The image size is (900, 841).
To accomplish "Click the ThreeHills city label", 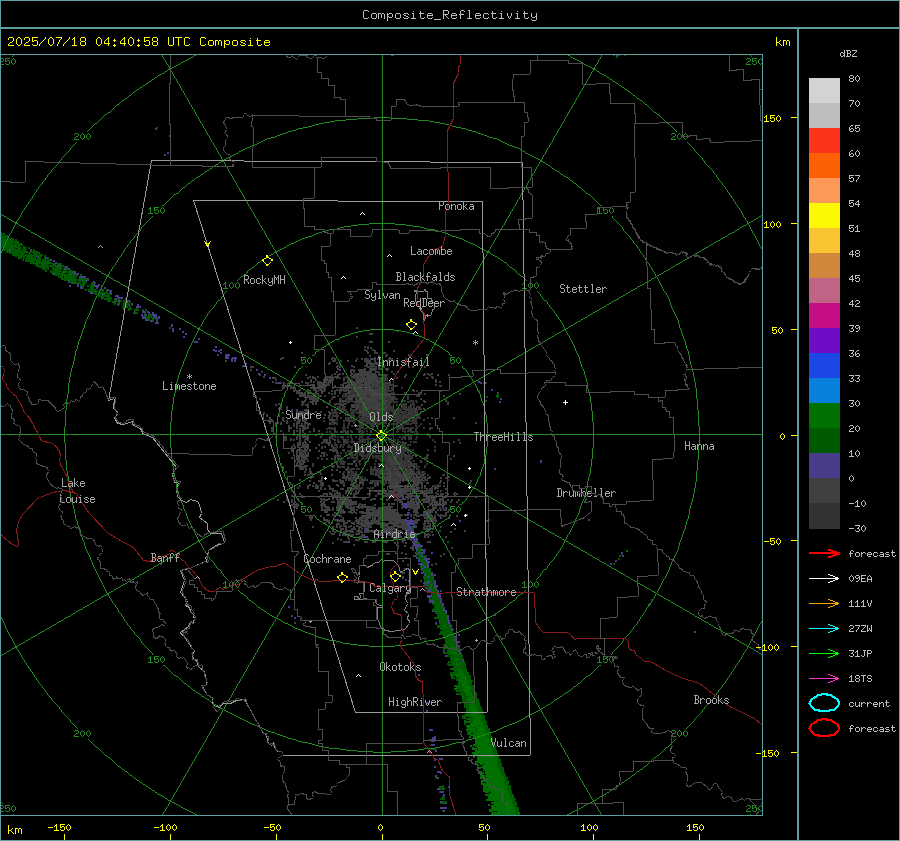I will 503,437.
